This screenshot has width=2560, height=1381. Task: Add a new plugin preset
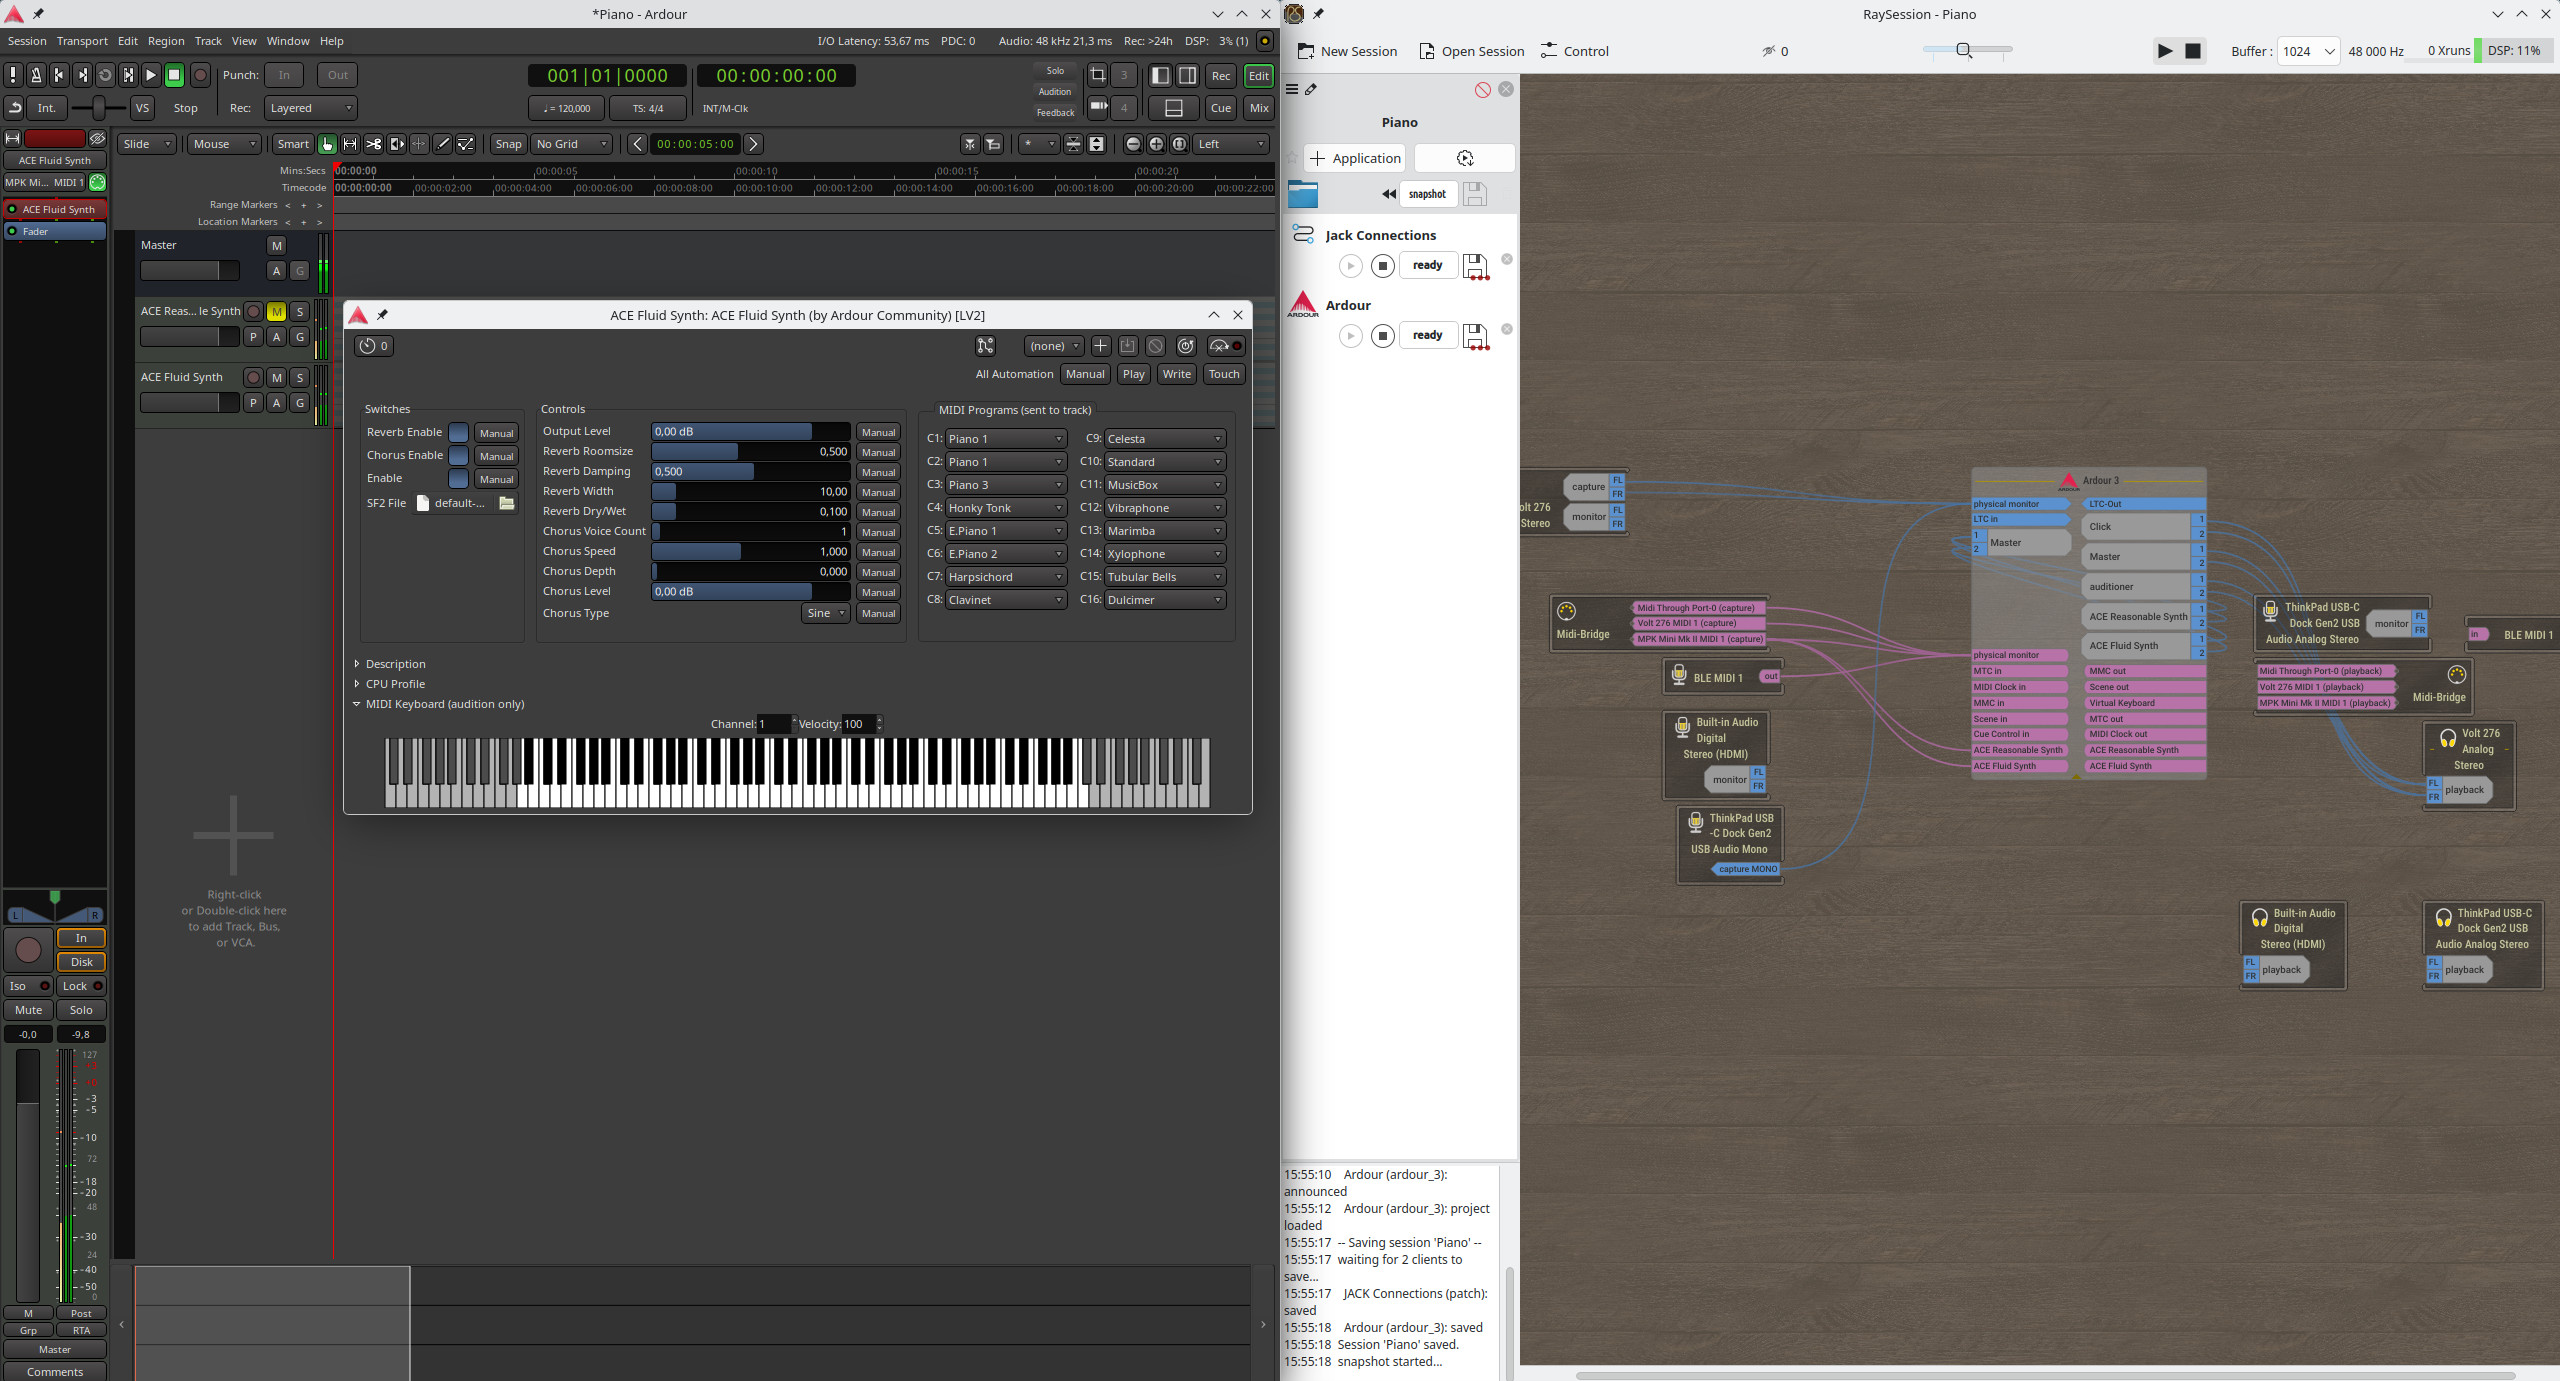tap(1100, 346)
